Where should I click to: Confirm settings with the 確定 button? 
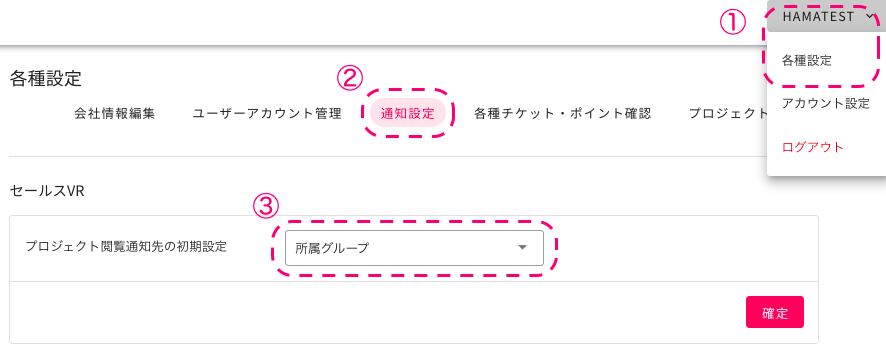coord(775,312)
